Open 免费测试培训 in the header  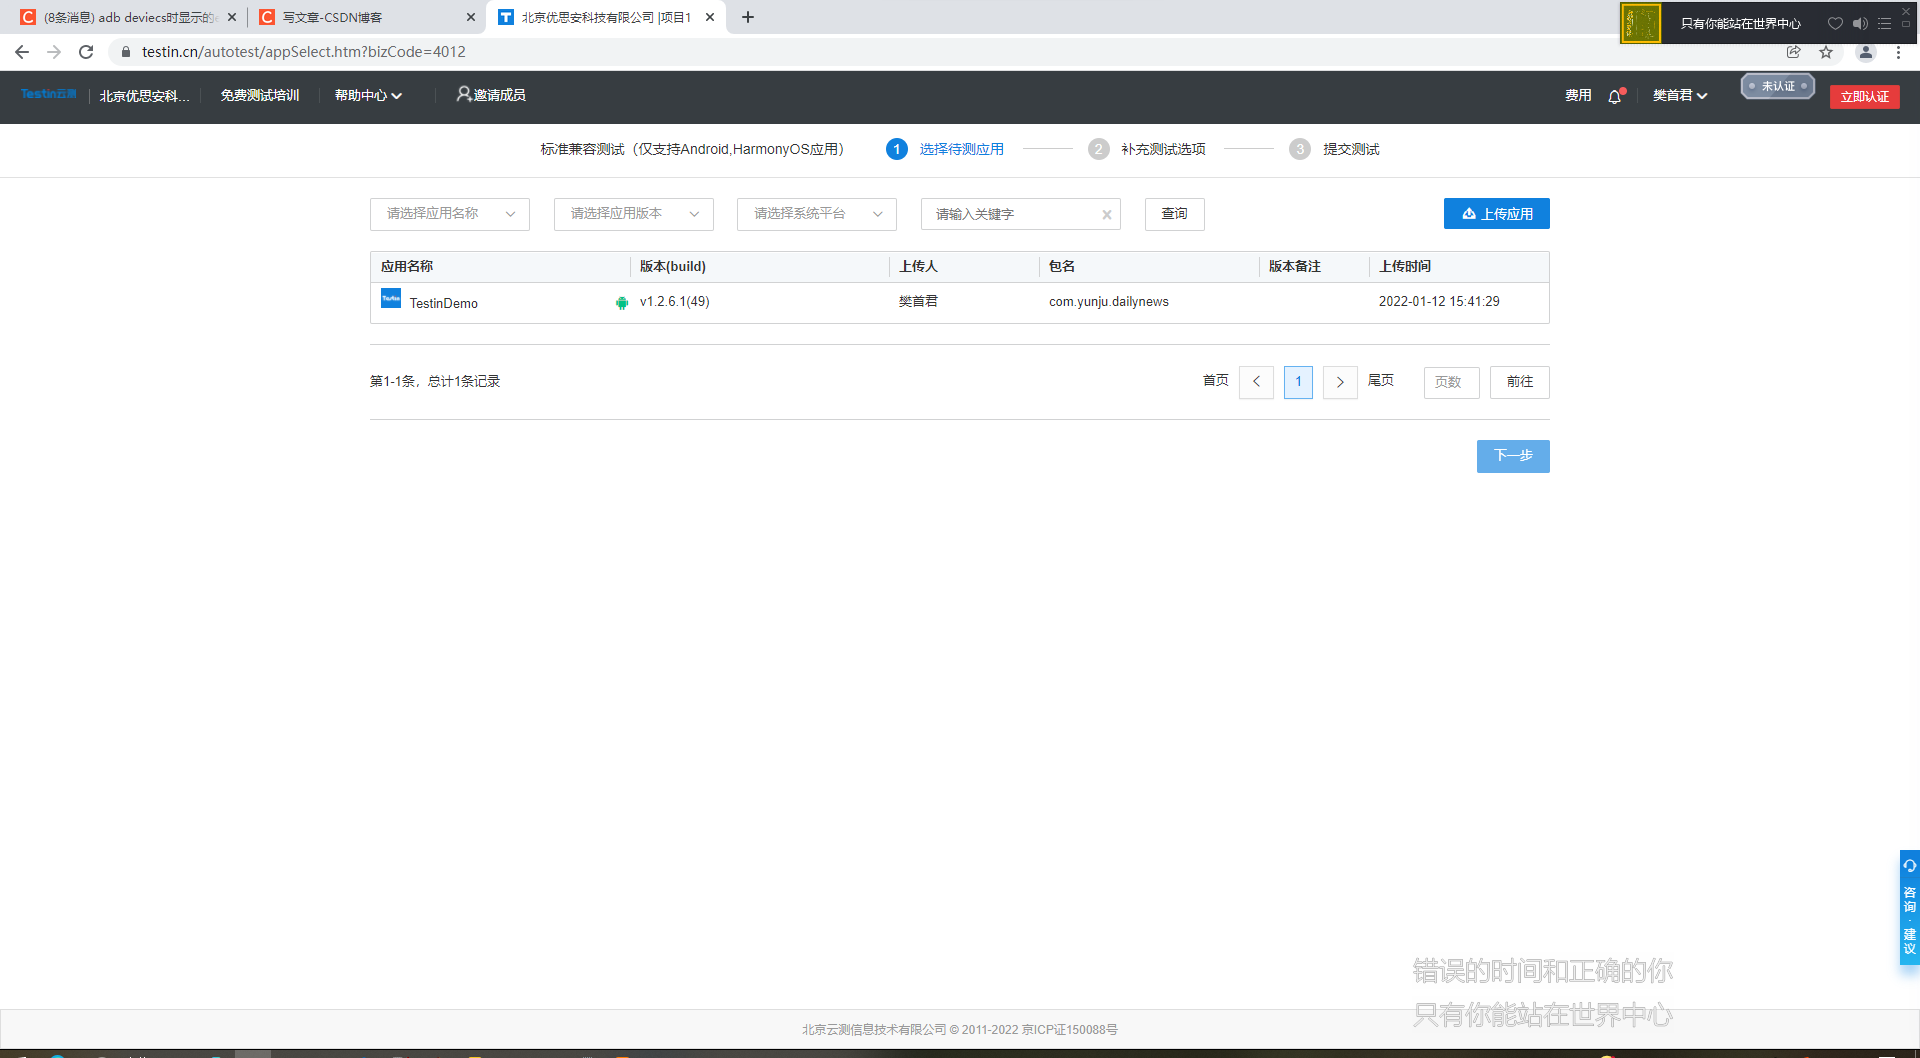tap(260, 95)
